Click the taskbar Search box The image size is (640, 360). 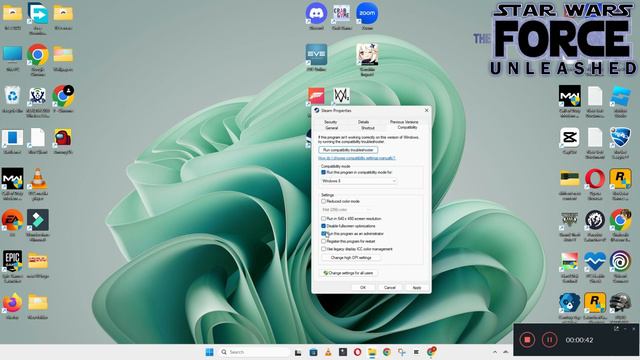tap(254, 352)
